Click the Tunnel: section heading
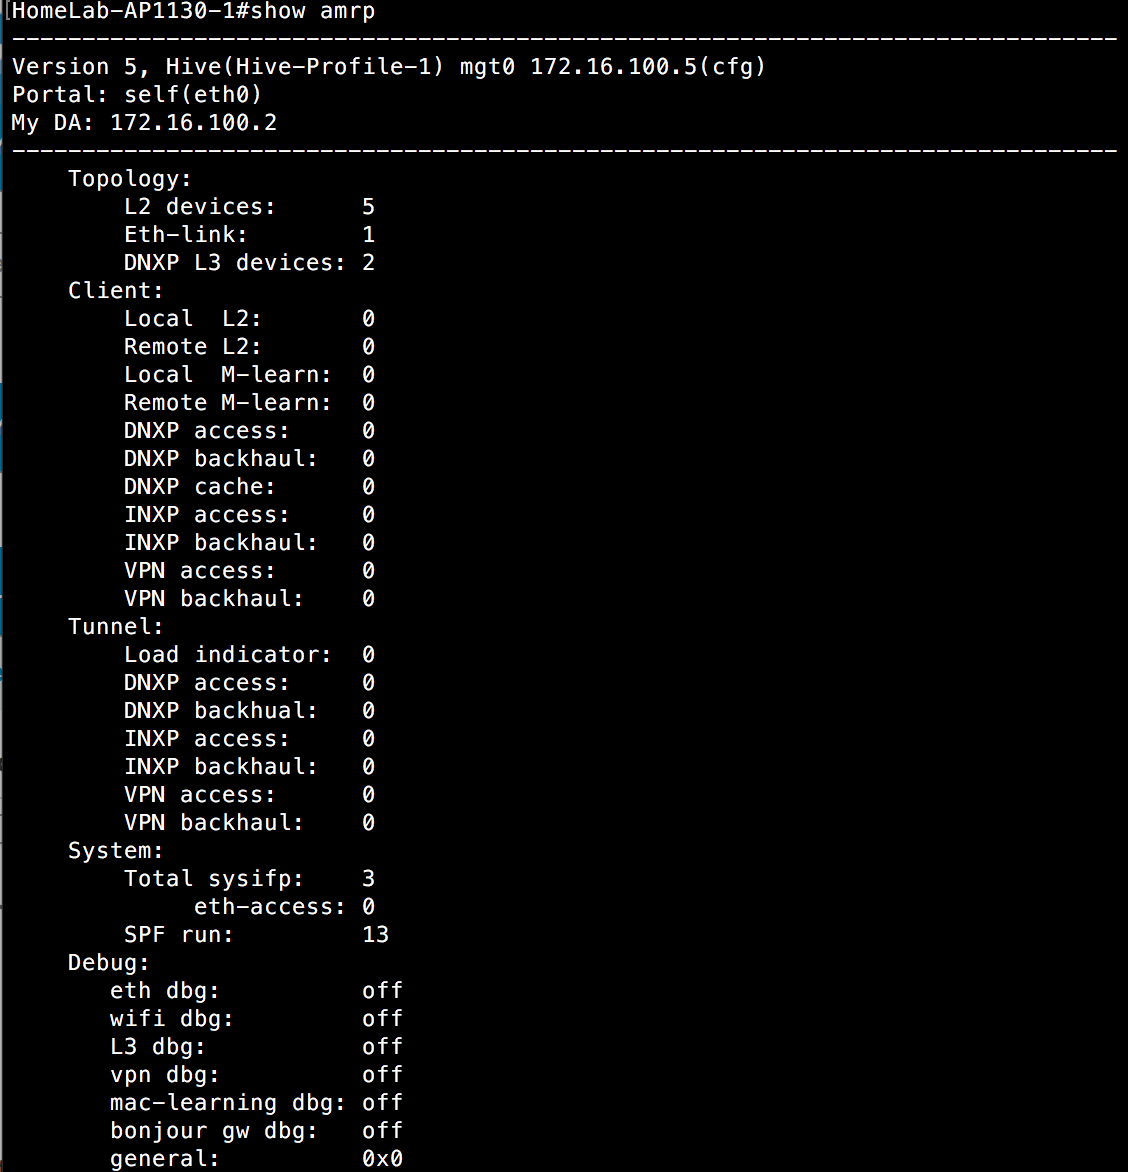Screen dimensions: 1128x1172 tap(115, 626)
